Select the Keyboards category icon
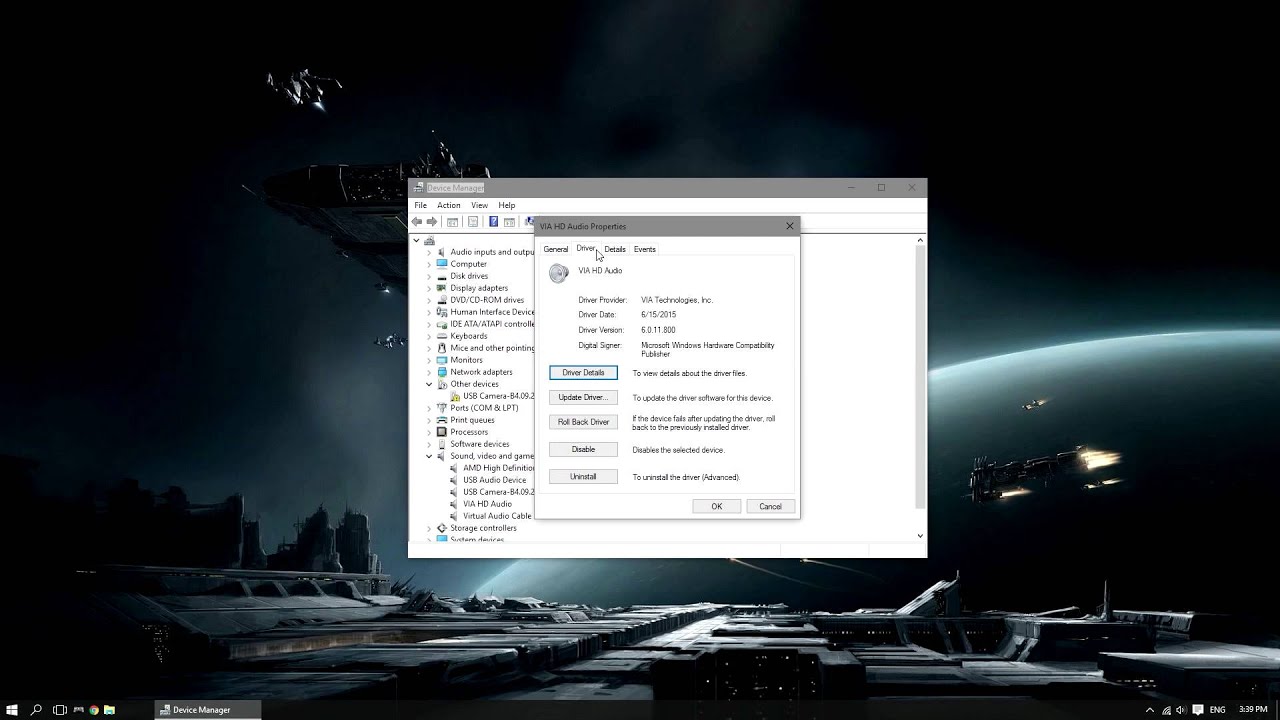Image resolution: width=1280 pixels, height=720 pixels. [x=442, y=336]
